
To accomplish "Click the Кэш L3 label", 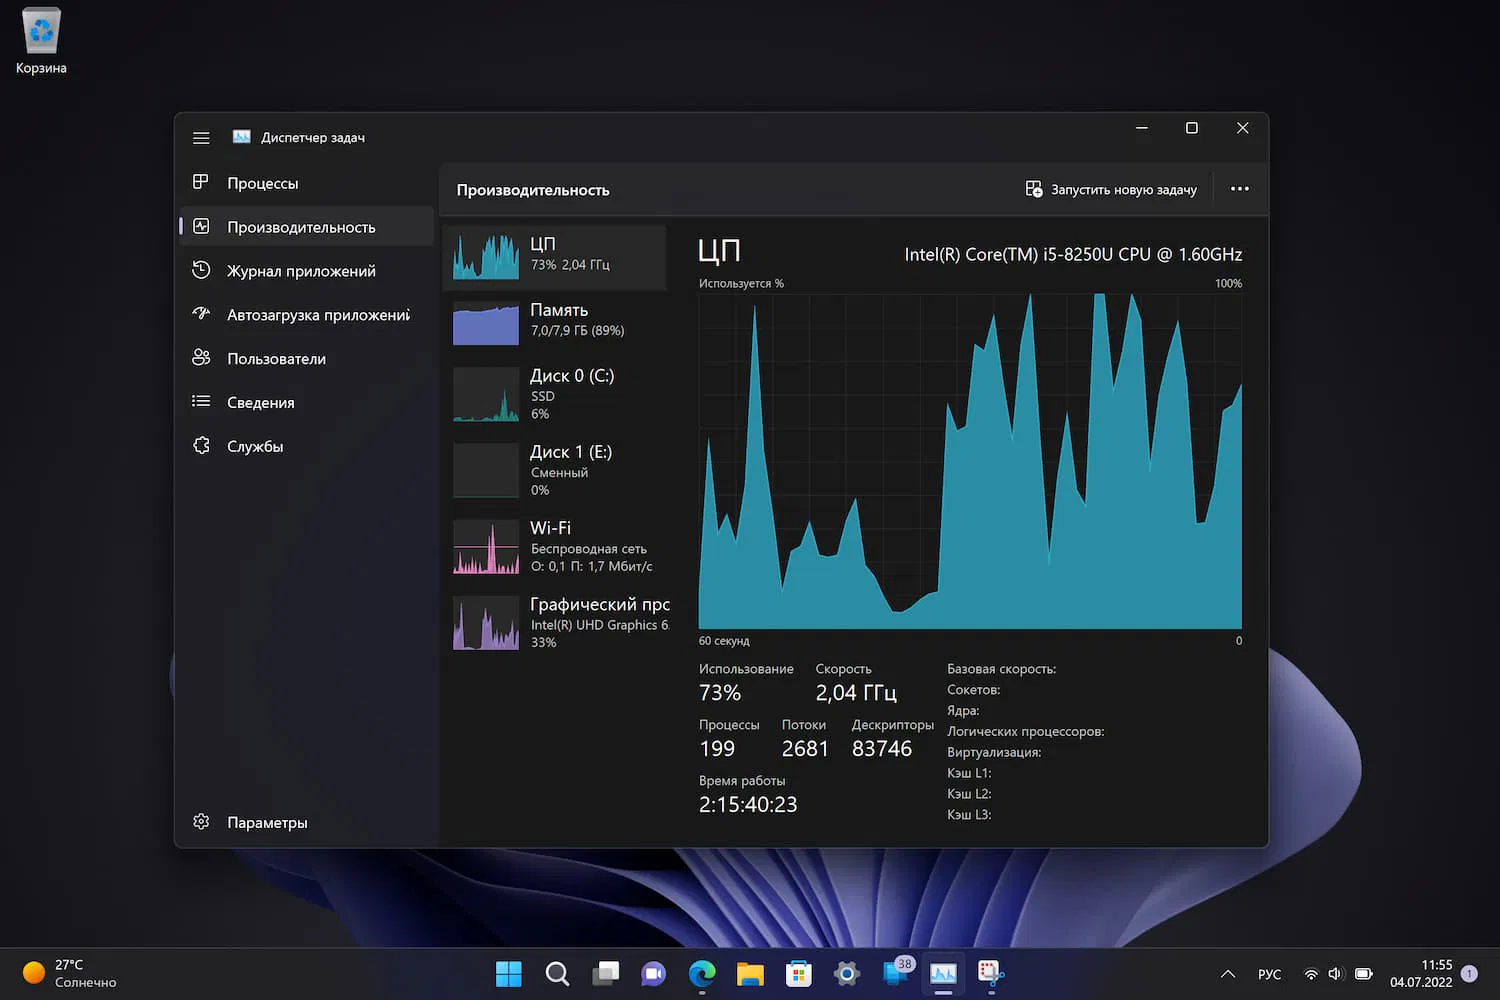I will (969, 815).
